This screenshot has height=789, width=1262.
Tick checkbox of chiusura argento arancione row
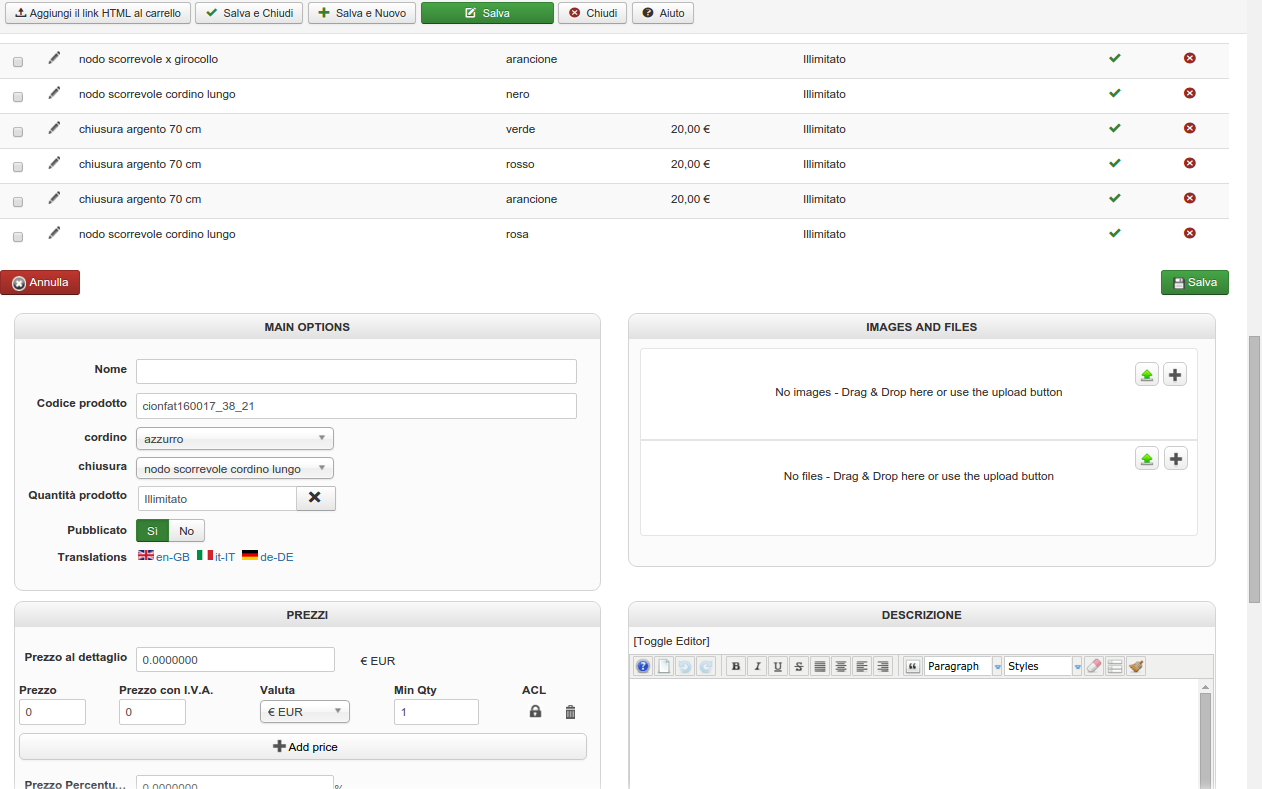pyautogui.click(x=18, y=202)
